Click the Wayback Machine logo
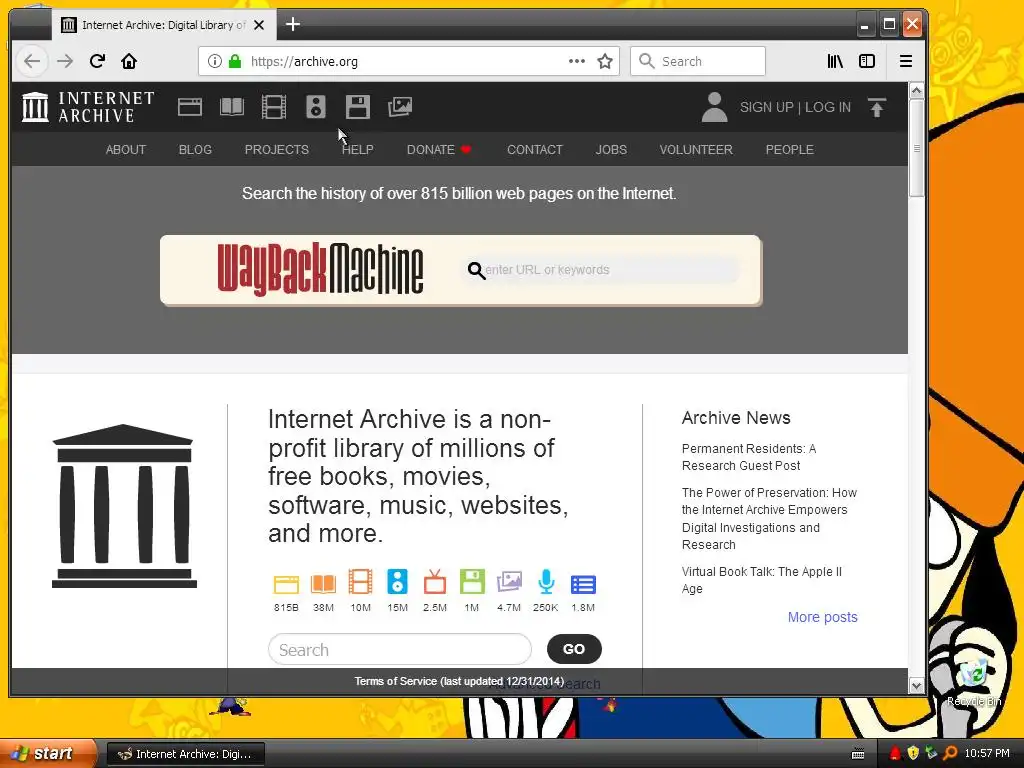1024x768 pixels. pos(320,269)
